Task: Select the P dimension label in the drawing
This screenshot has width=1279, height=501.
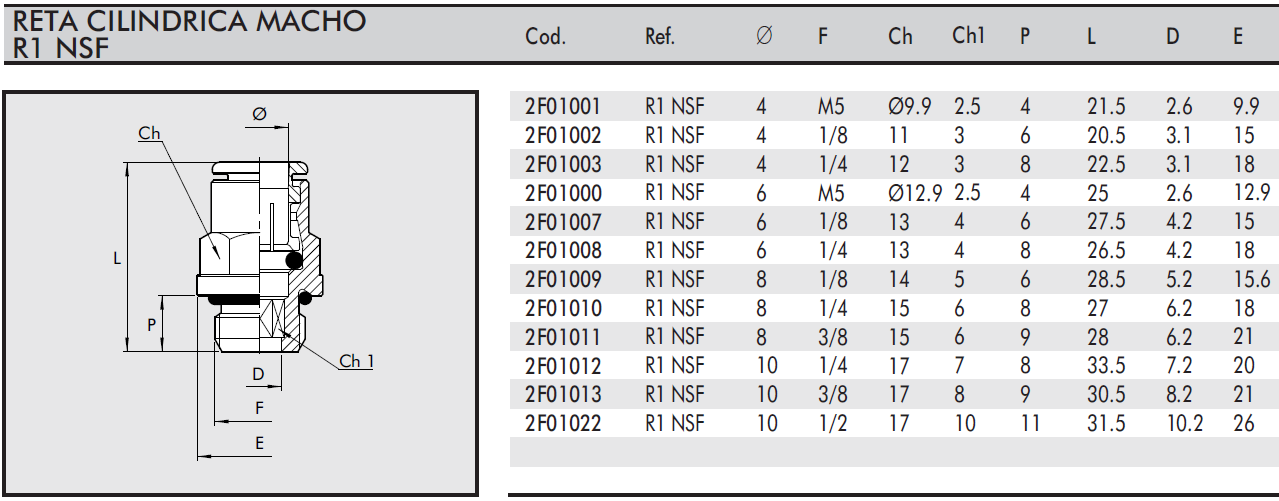Action: click(151, 325)
